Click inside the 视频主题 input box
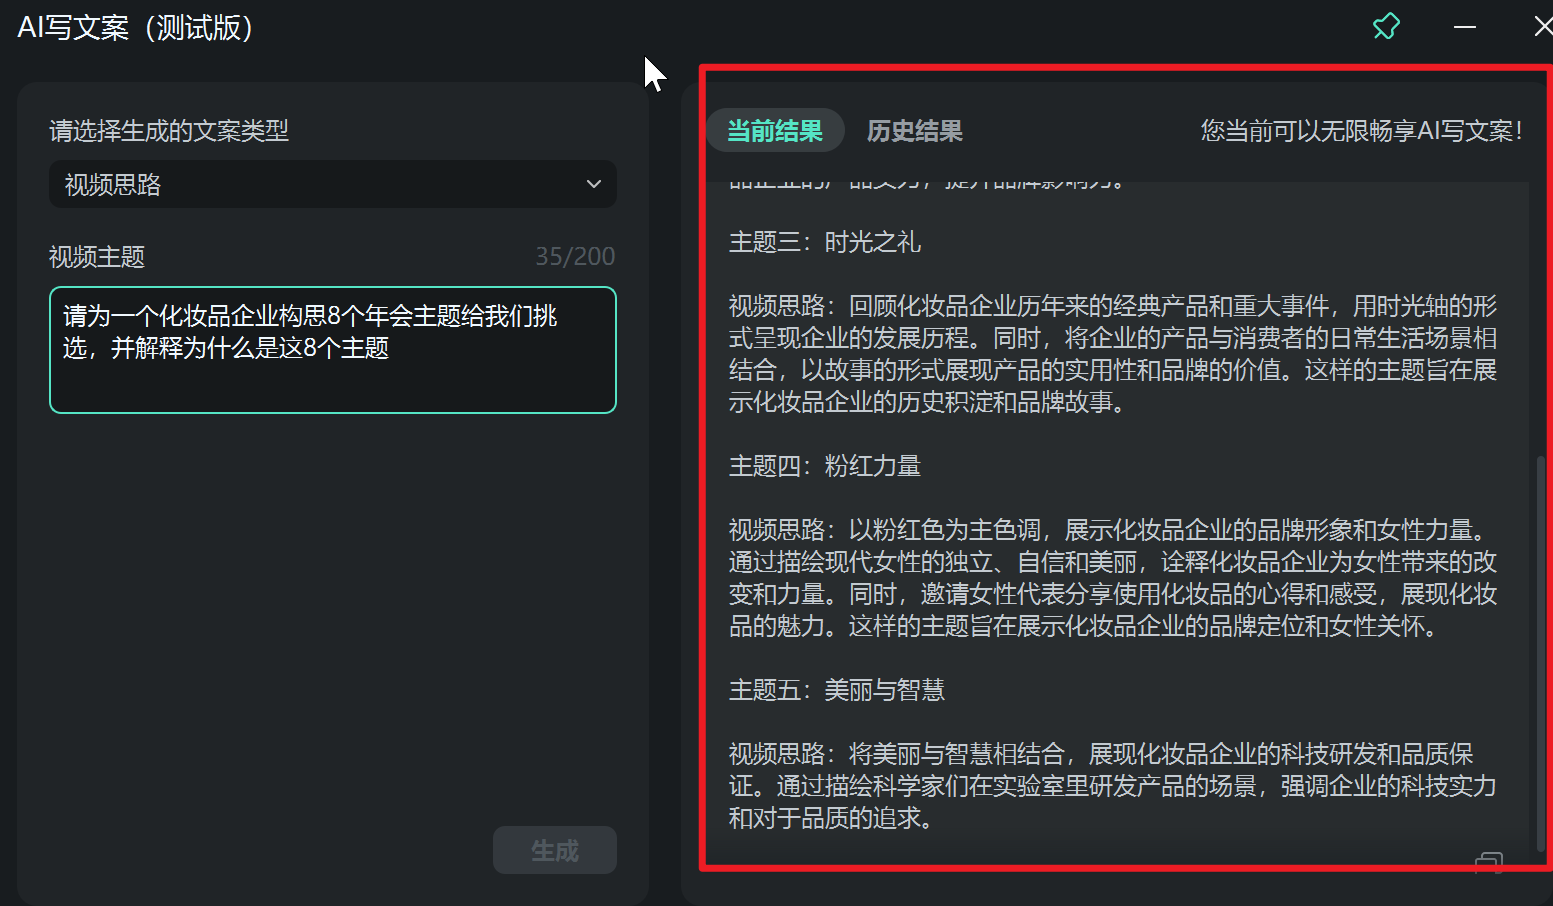Viewport: 1553px width, 906px height. tap(333, 348)
